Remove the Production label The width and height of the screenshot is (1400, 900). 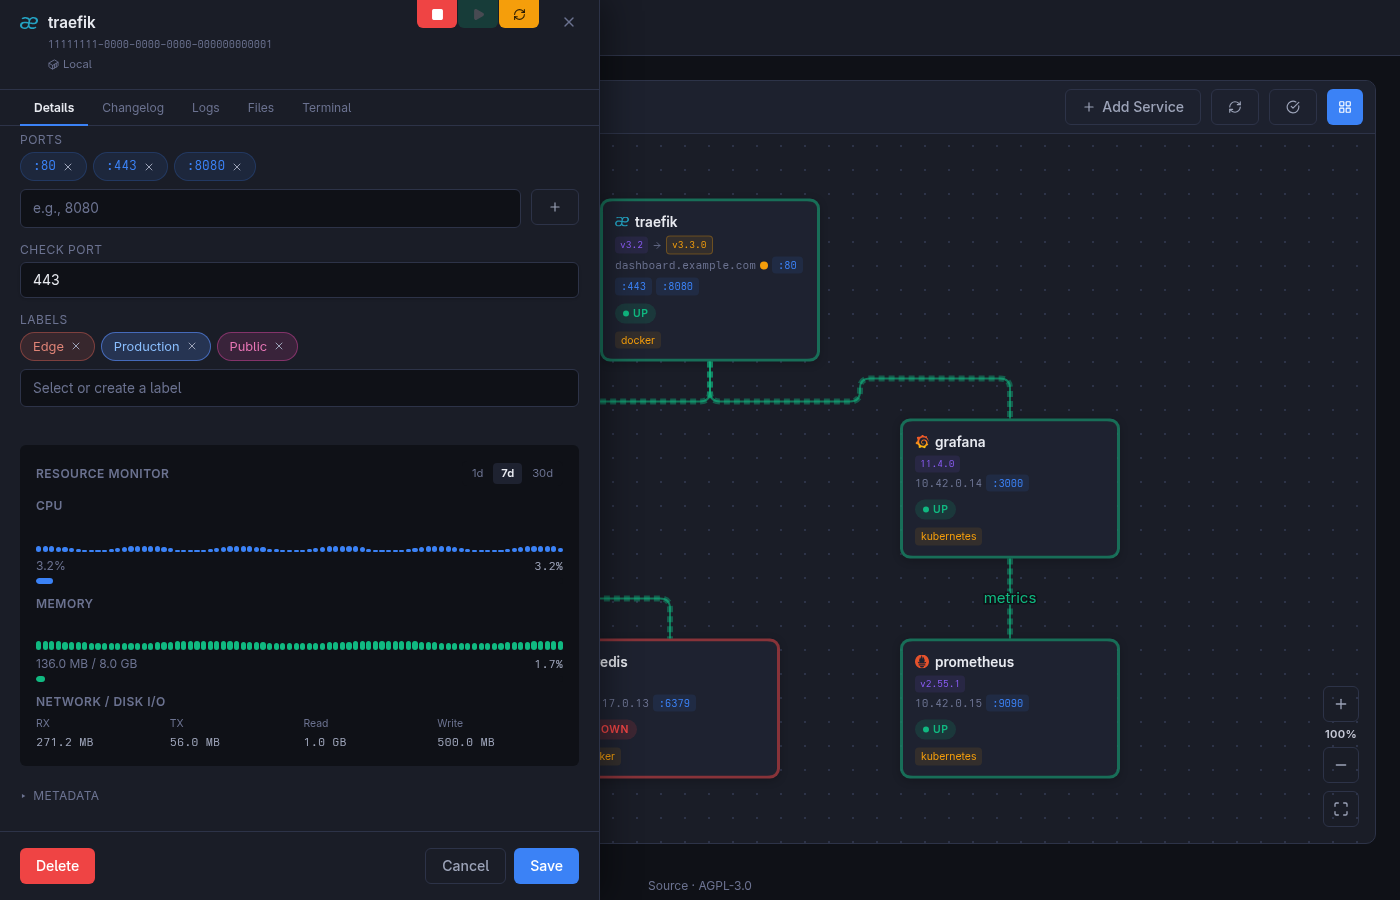click(192, 346)
